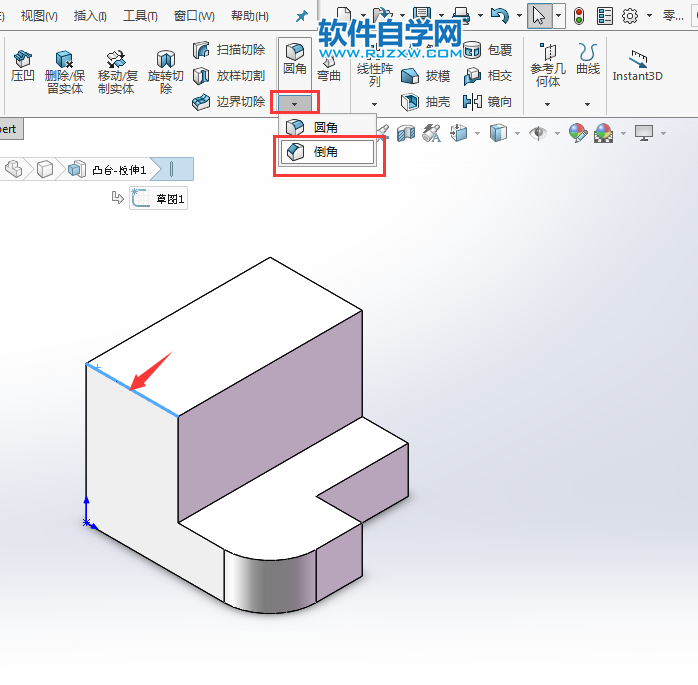This screenshot has height=685, width=698.
Task: Open the Shell (抽壳) tool
Action: point(426,102)
